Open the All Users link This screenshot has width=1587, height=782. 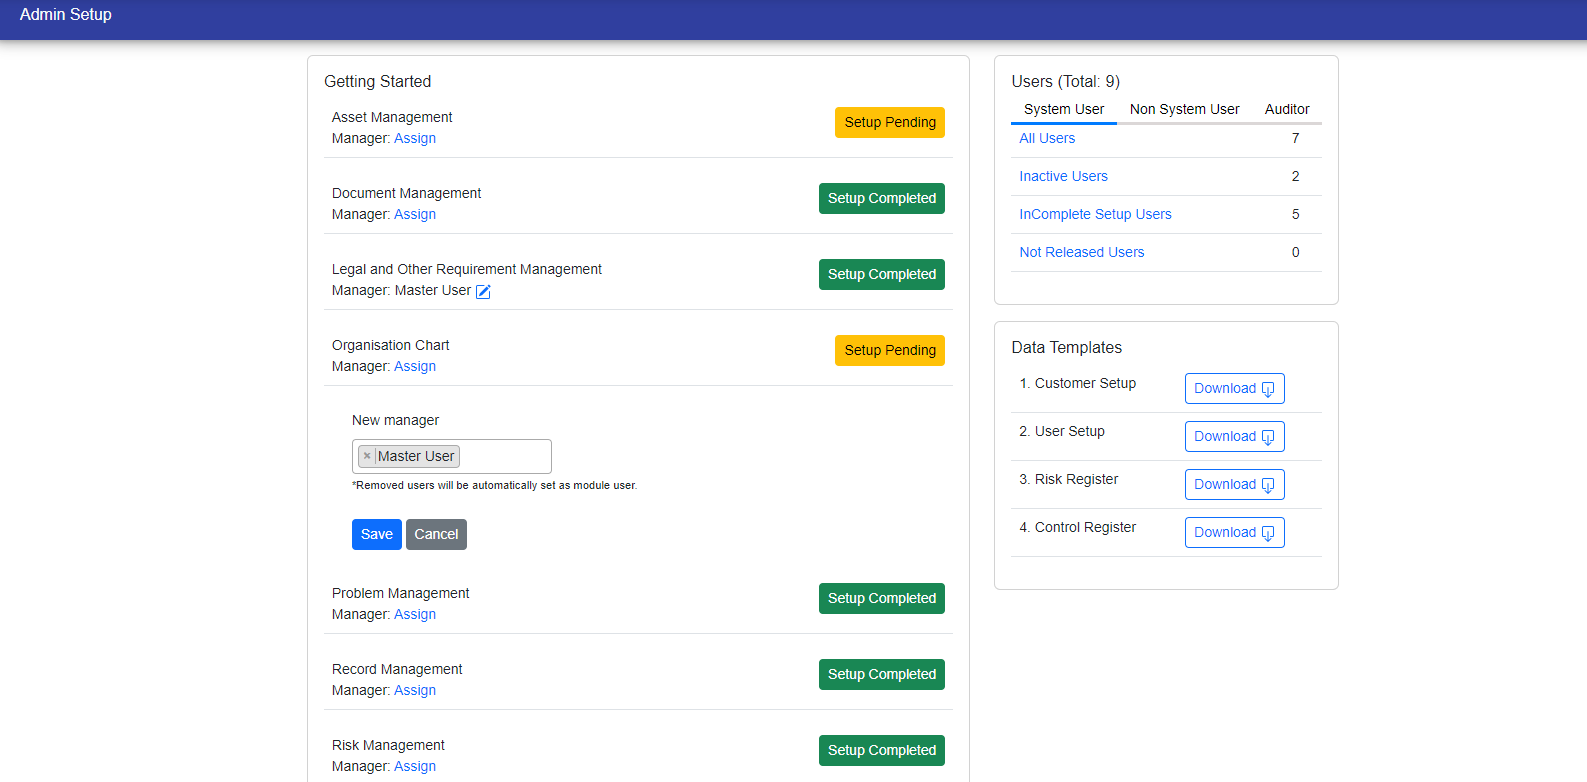[1047, 138]
